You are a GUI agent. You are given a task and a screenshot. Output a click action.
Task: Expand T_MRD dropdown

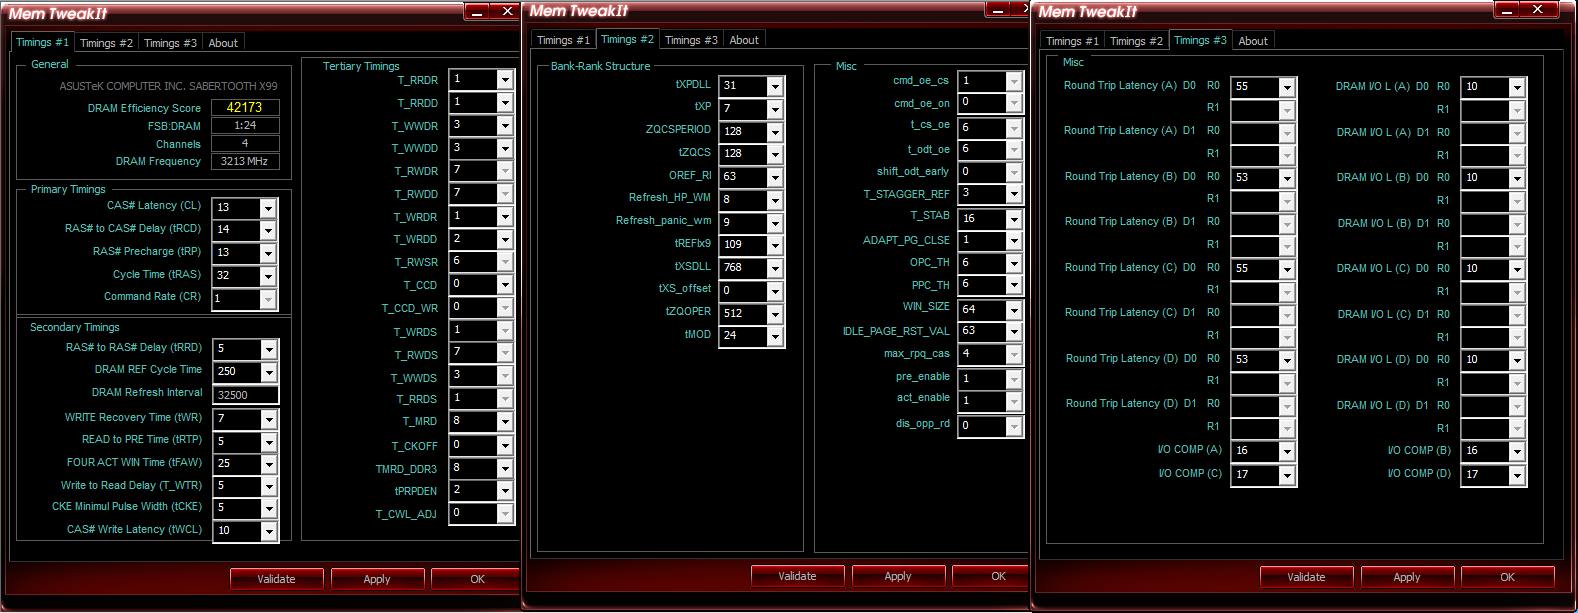[x=505, y=422]
